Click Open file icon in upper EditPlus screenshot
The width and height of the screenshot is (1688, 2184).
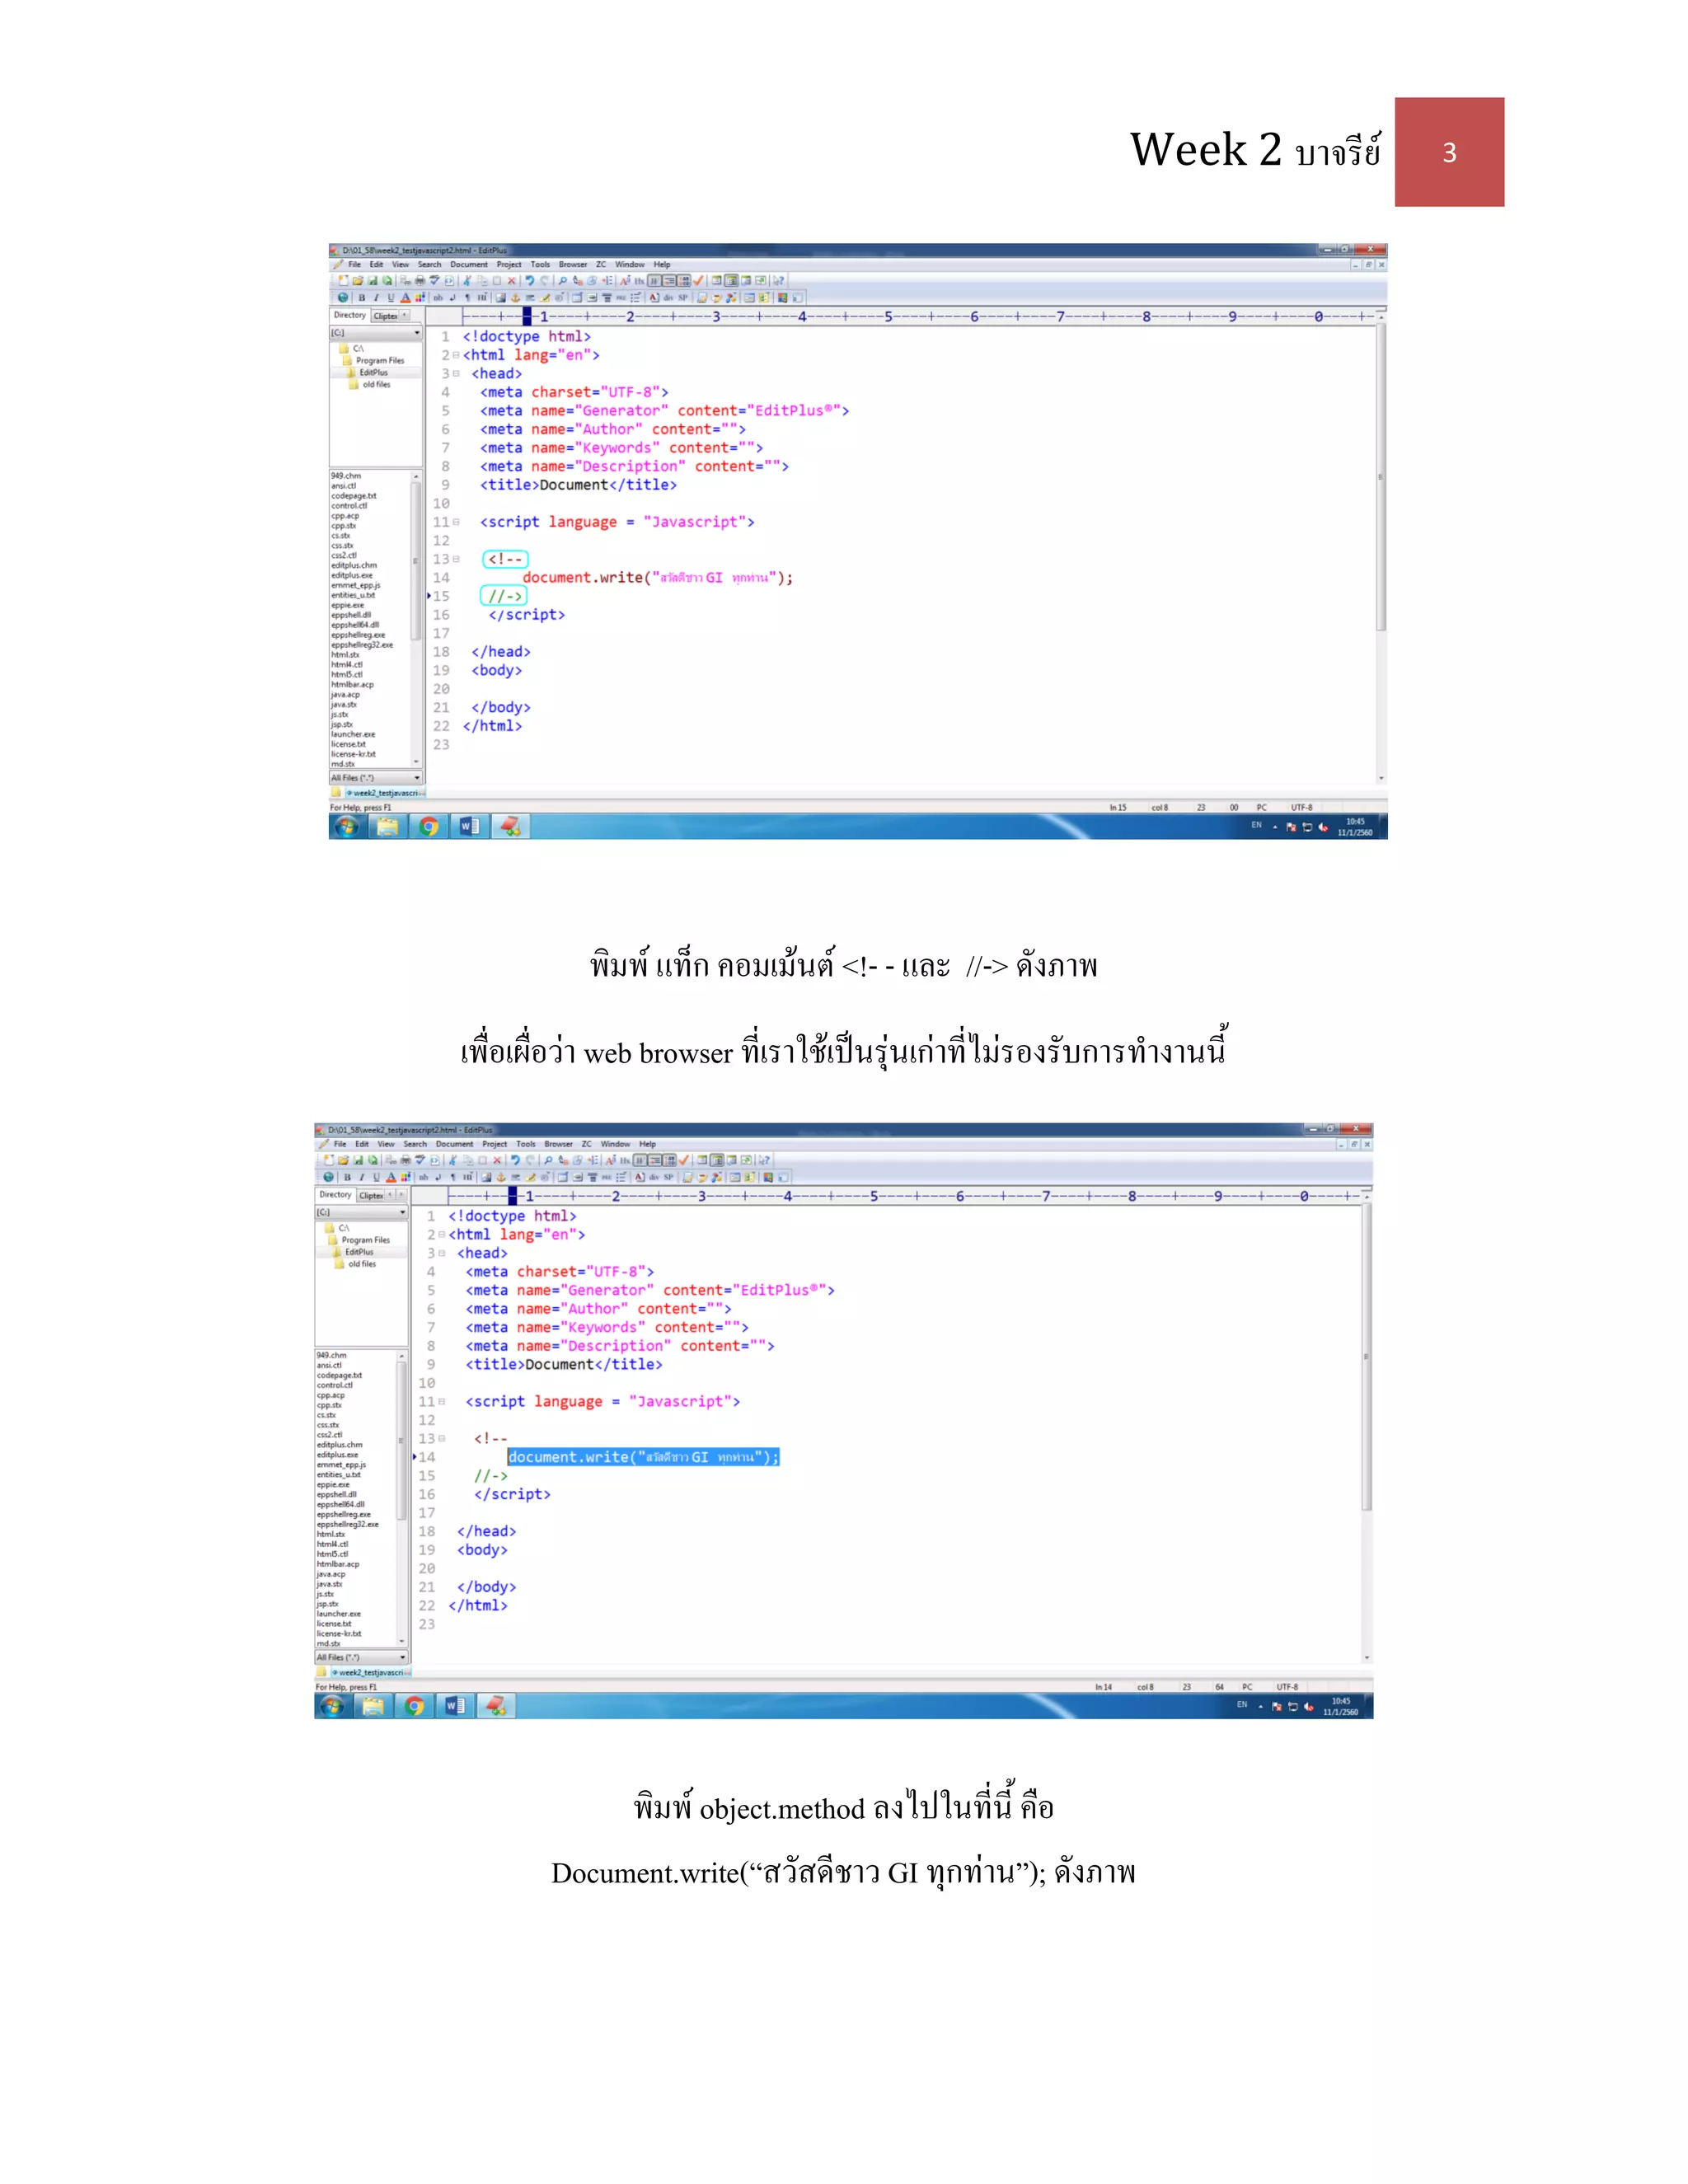(x=358, y=281)
